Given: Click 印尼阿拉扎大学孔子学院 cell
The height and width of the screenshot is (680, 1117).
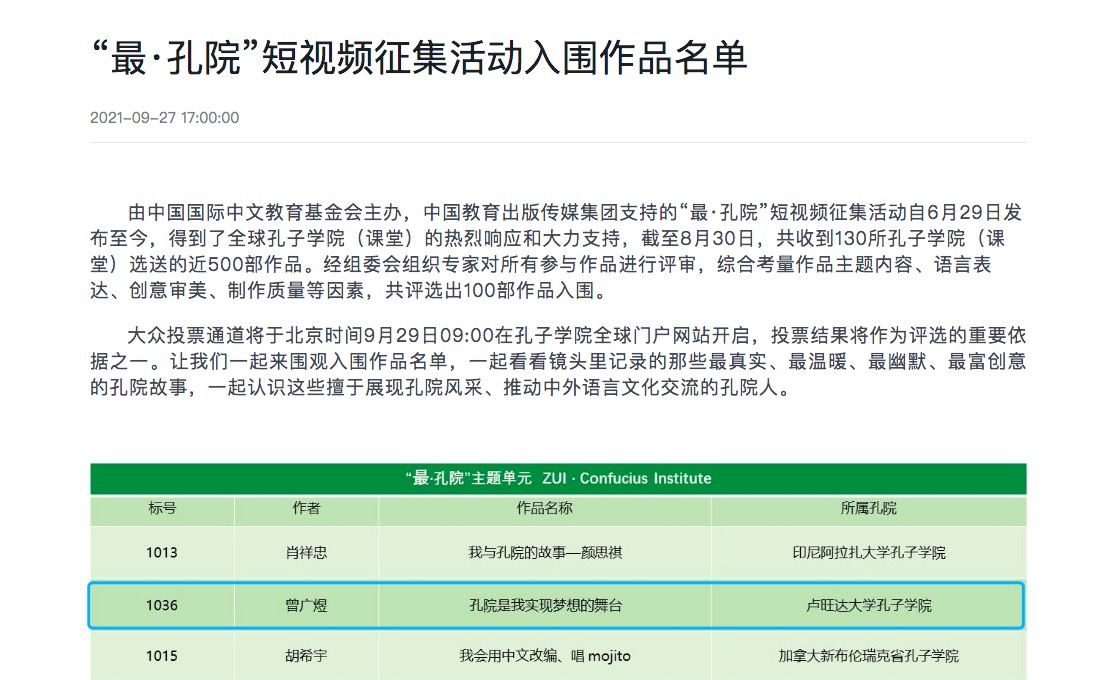Looking at the screenshot, I should (868, 552).
